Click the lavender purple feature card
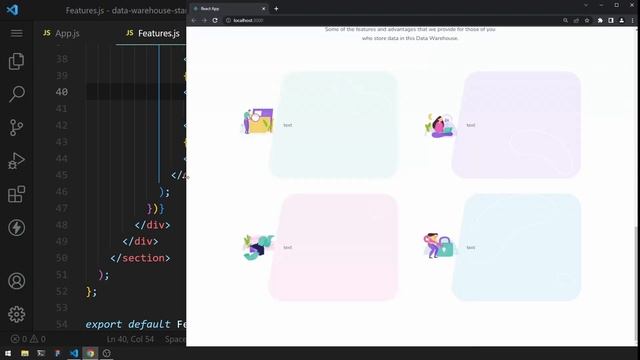Image resolution: width=640 pixels, height=360 pixels. [516, 125]
